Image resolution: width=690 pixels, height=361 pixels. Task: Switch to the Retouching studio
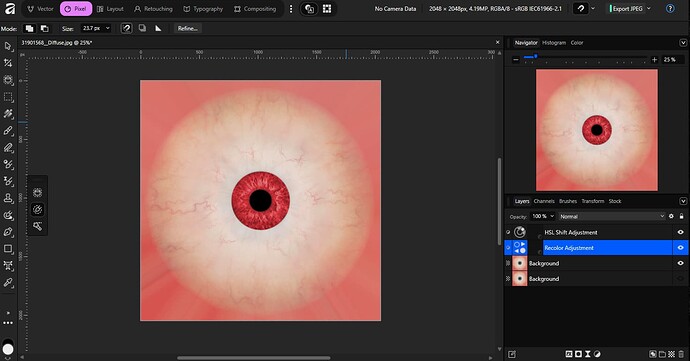click(x=153, y=9)
